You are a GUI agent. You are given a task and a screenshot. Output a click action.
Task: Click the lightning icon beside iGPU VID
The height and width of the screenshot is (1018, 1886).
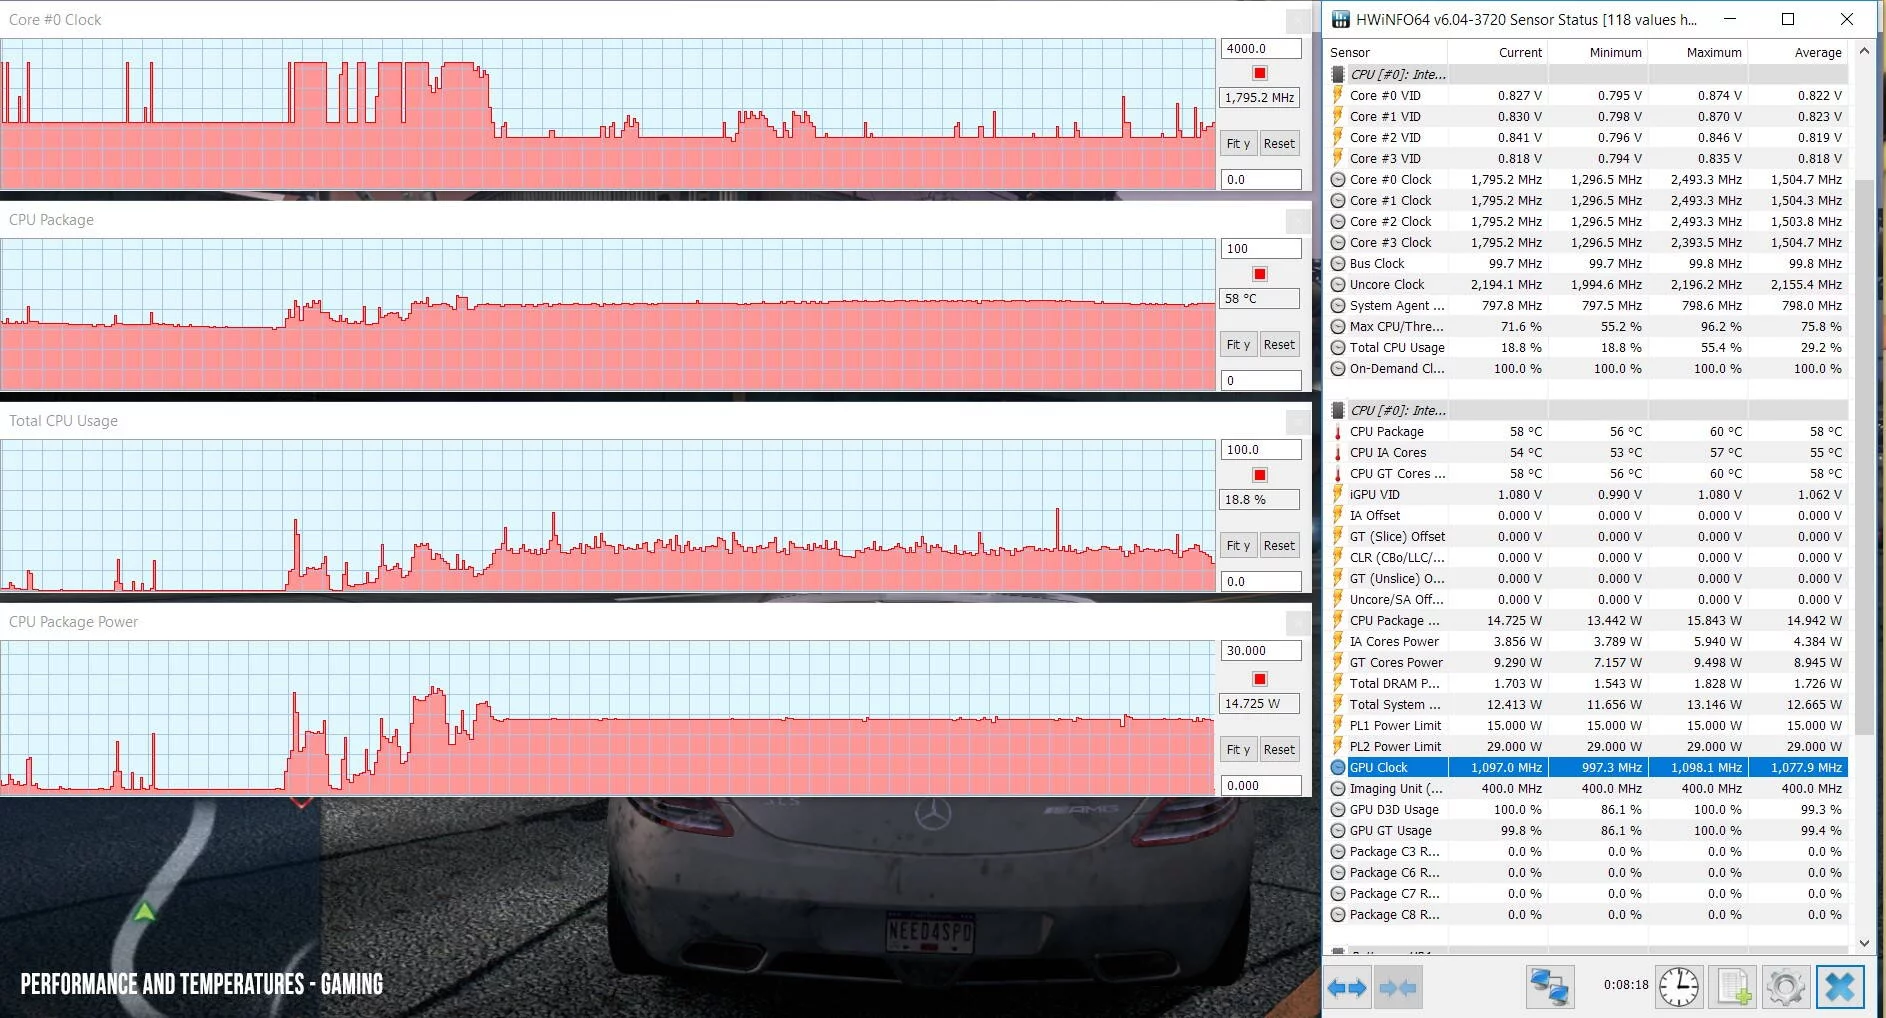pos(1338,494)
